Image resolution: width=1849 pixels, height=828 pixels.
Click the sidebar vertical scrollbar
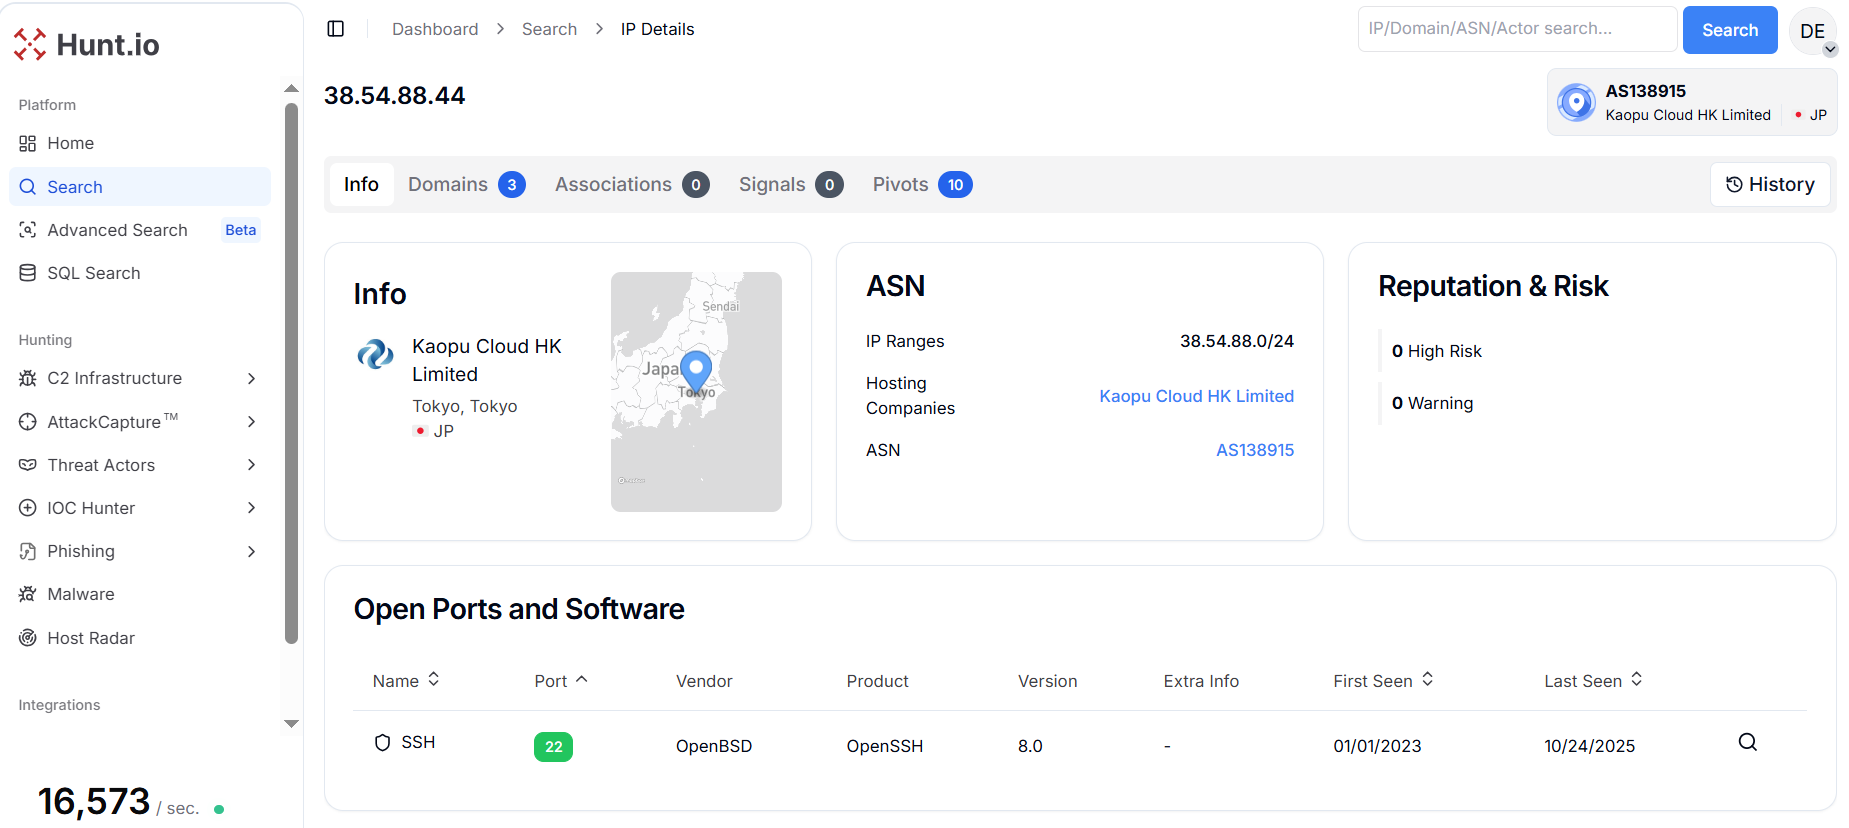291,370
